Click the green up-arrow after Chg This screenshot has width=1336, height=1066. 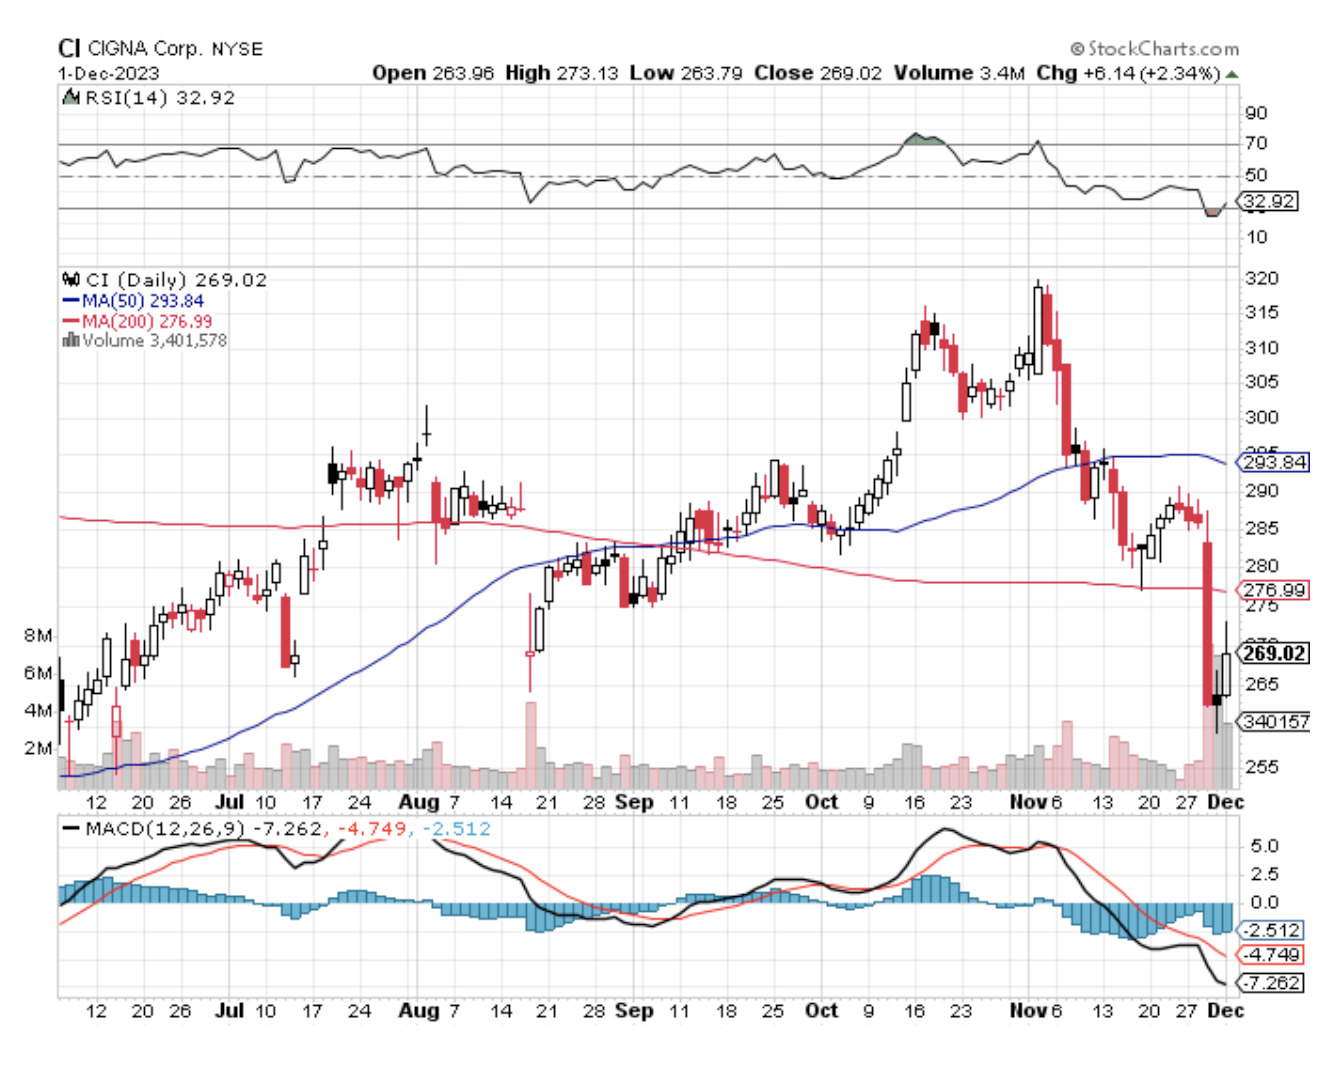click(1232, 74)
